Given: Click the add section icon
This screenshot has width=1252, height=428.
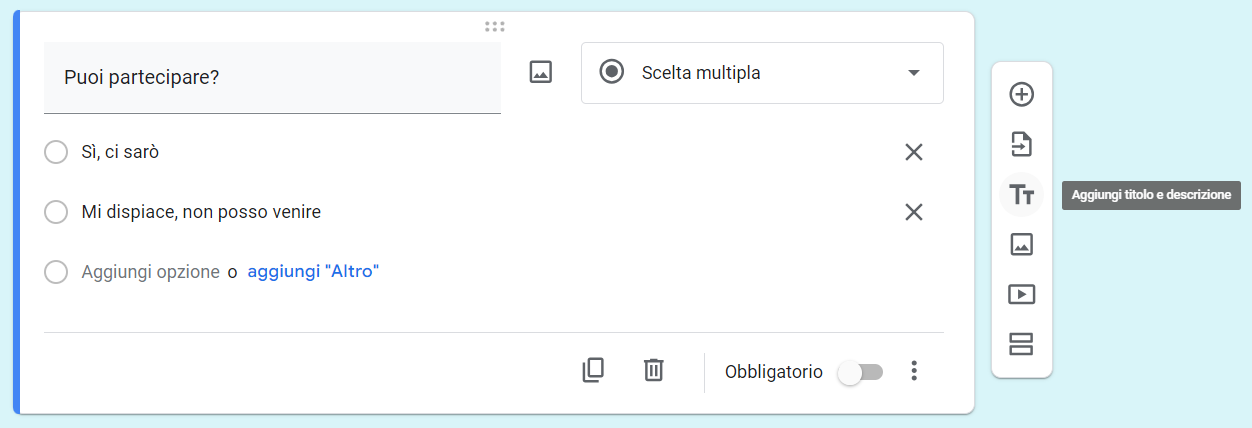Looking at the screenshot, I should click(1021, 344).
